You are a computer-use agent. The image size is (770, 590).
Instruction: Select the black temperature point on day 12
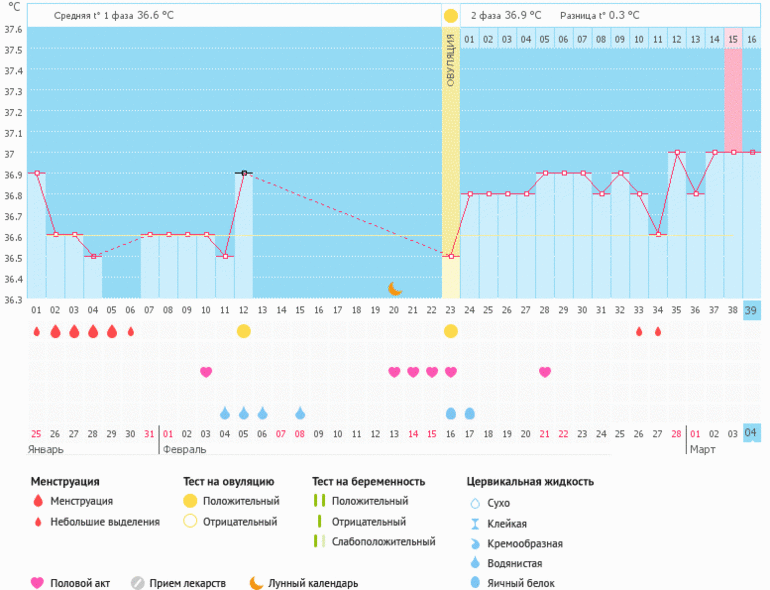[243, 173]
